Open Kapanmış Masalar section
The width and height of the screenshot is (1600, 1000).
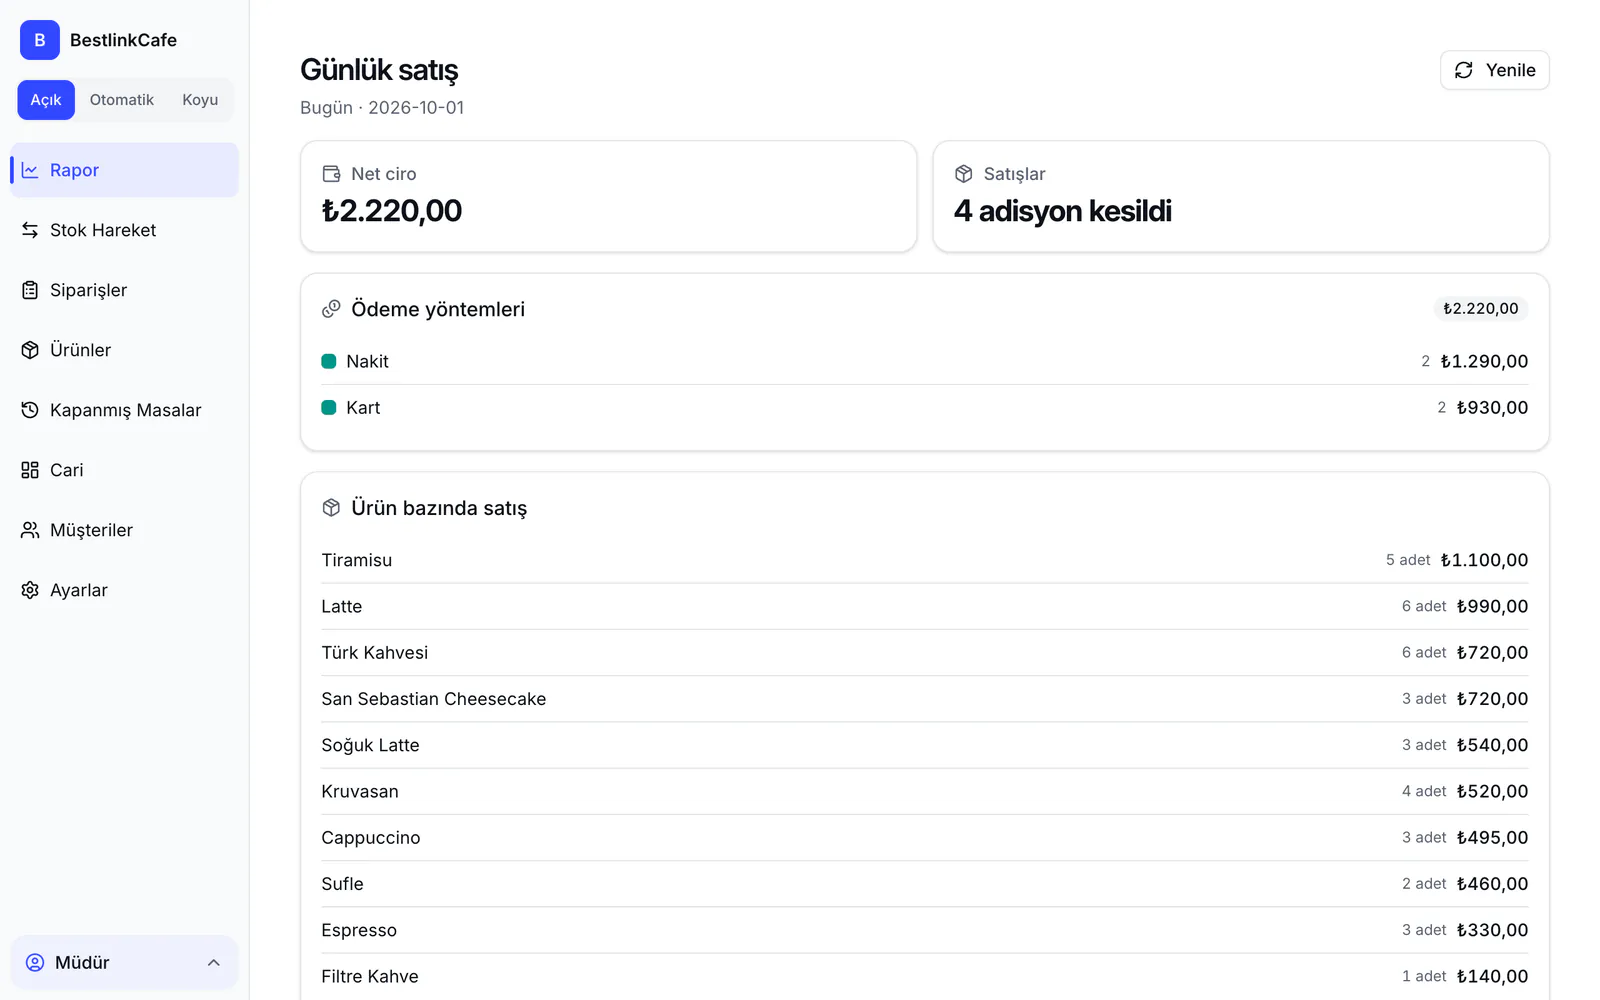124,410
